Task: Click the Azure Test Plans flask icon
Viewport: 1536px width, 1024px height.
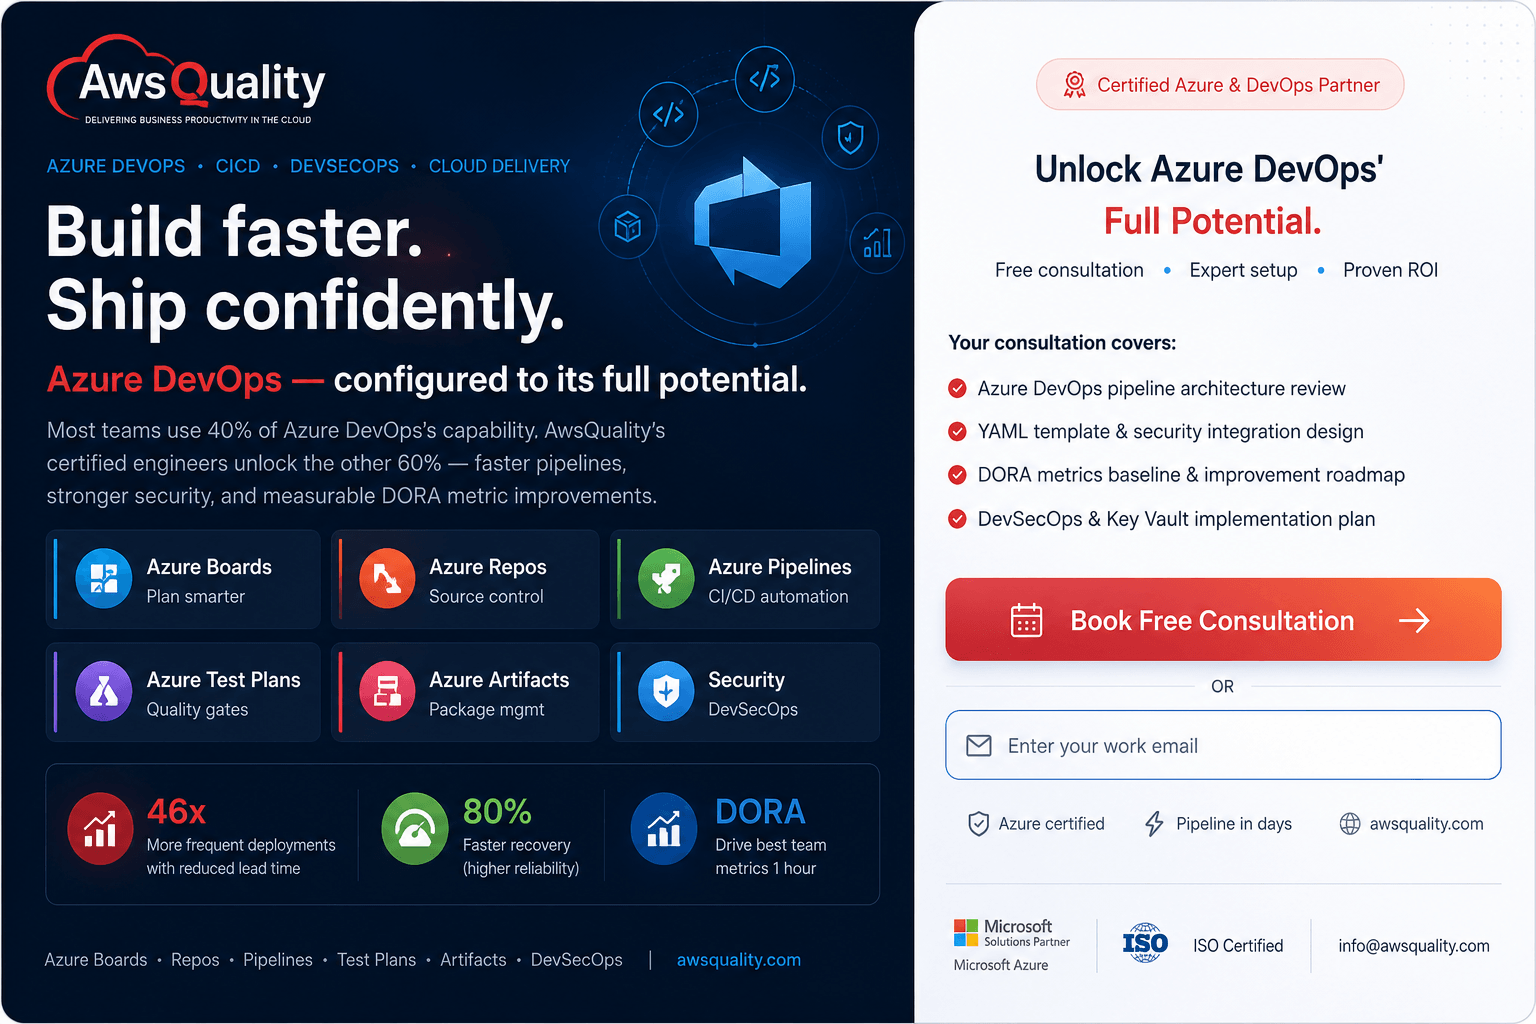Action: click(x=104, y=691)
